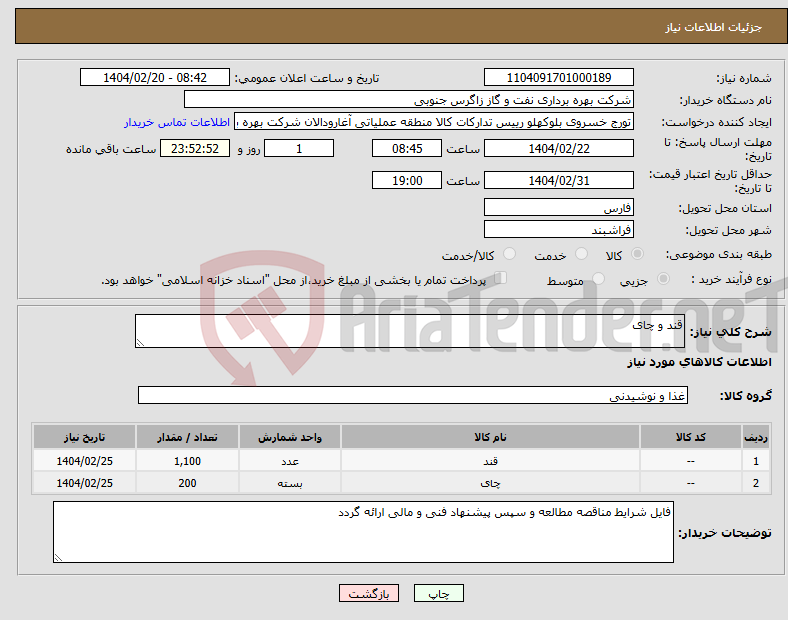Open the اطلاعات تماس خریدار link

[177, 122]
